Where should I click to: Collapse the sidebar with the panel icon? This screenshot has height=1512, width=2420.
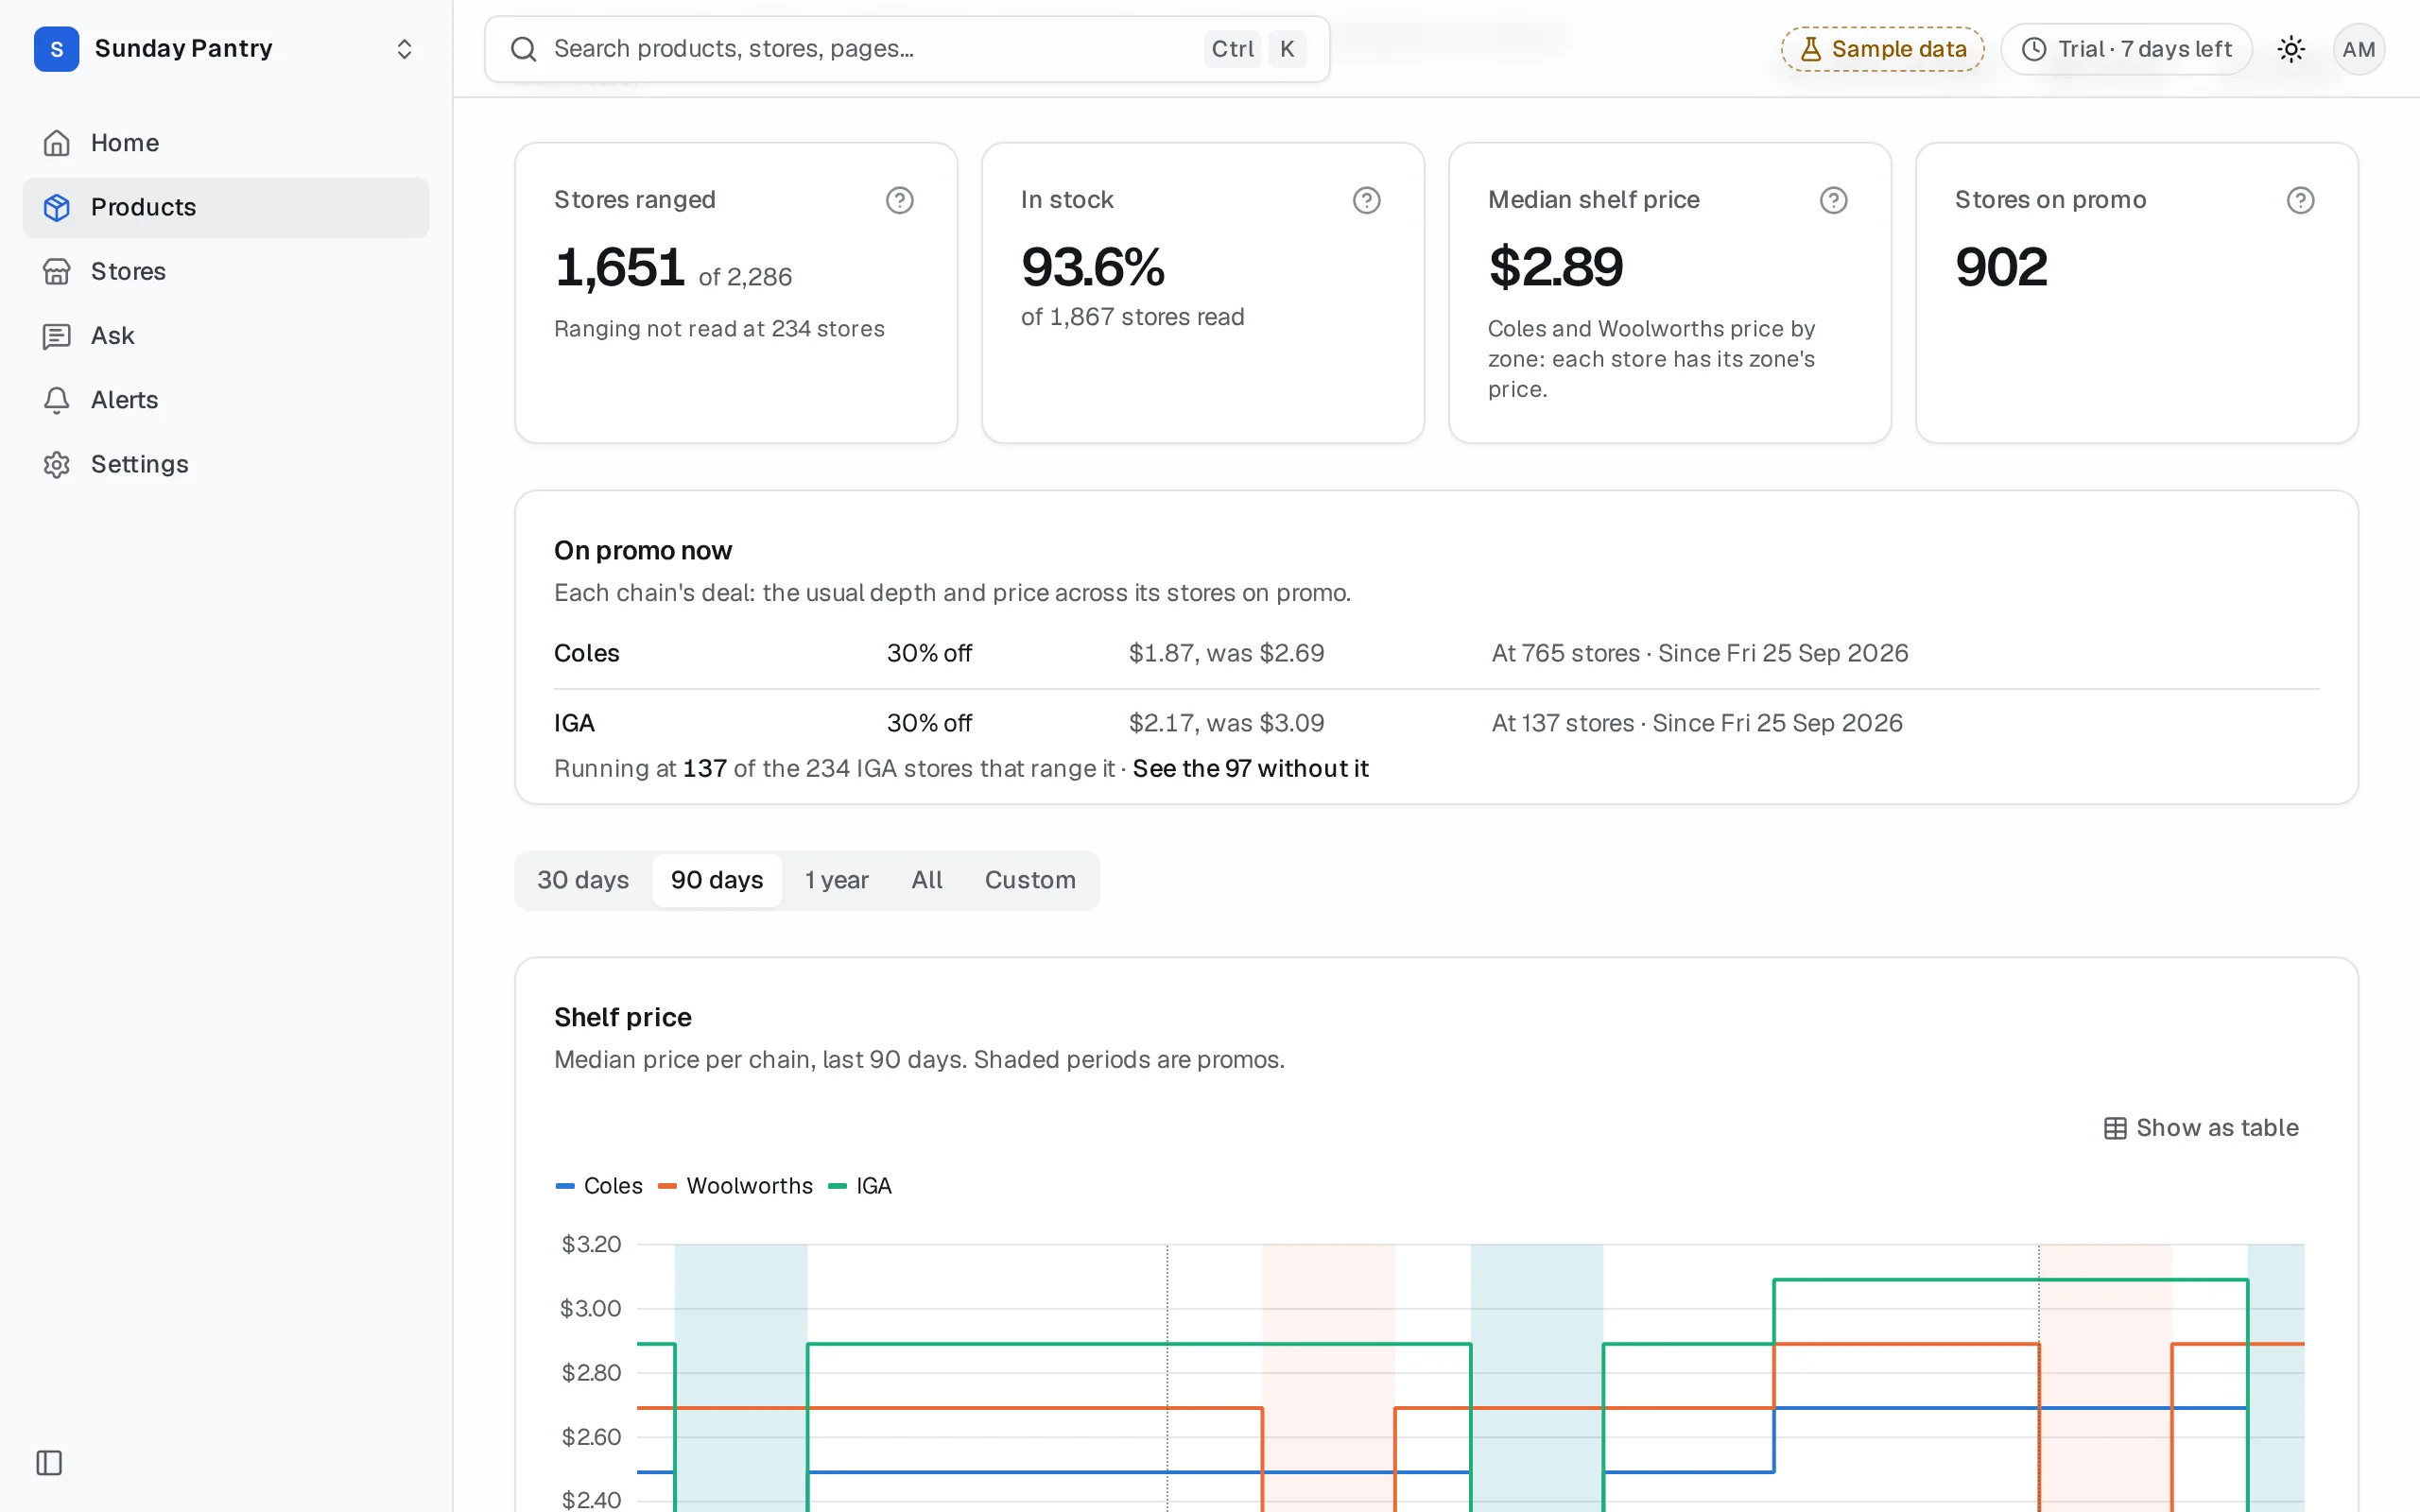click(x=49, y=1463)
